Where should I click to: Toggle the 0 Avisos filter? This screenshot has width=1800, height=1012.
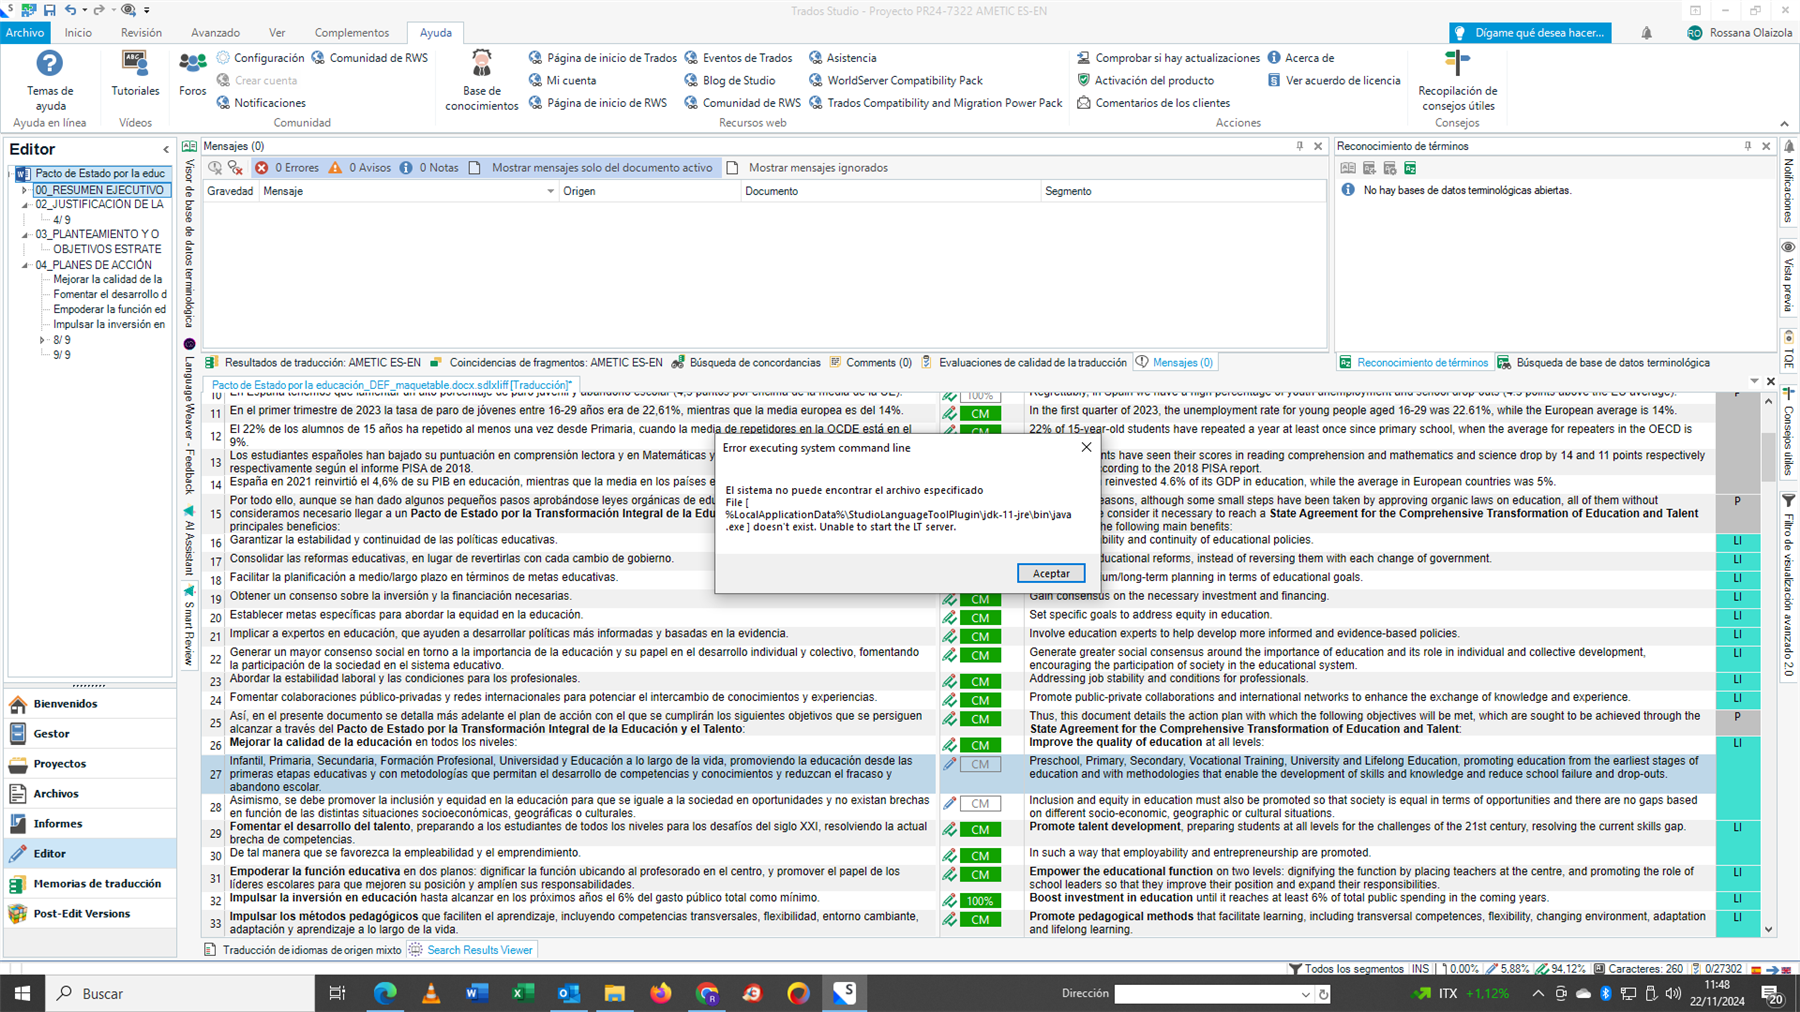360,168
